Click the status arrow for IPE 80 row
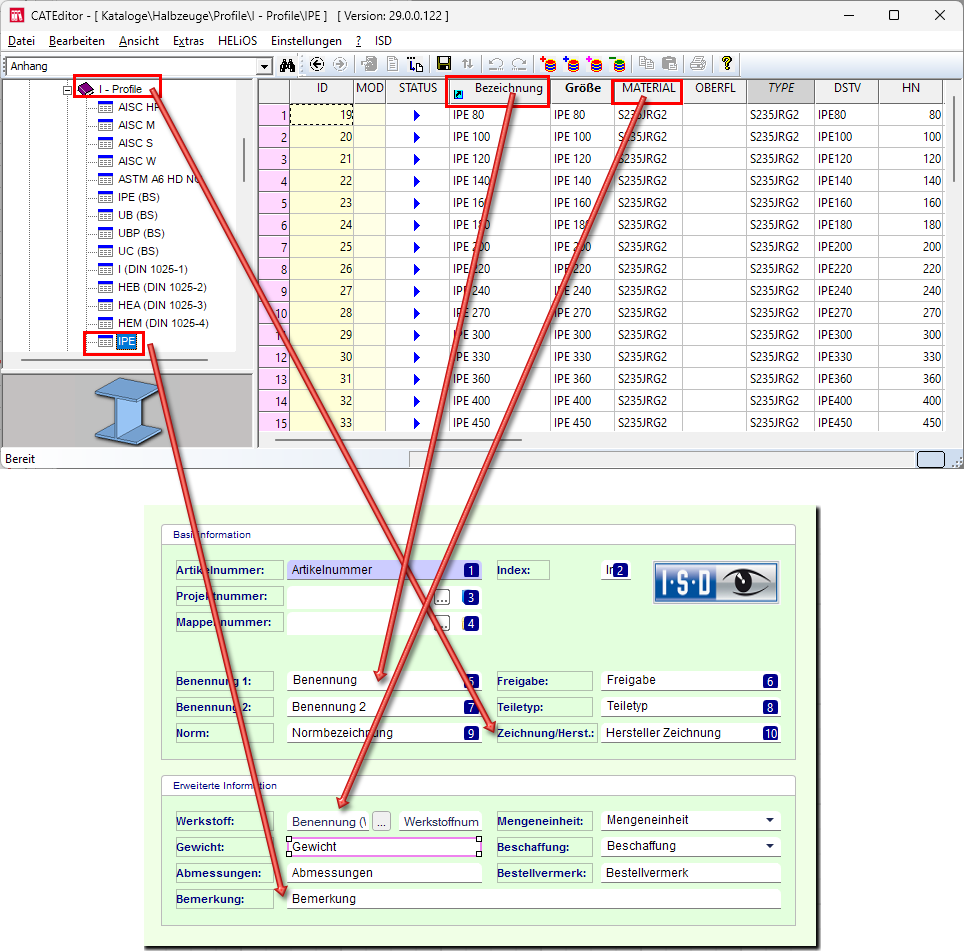Viewport: 964px width, 951px height. [x=417, y=115]
